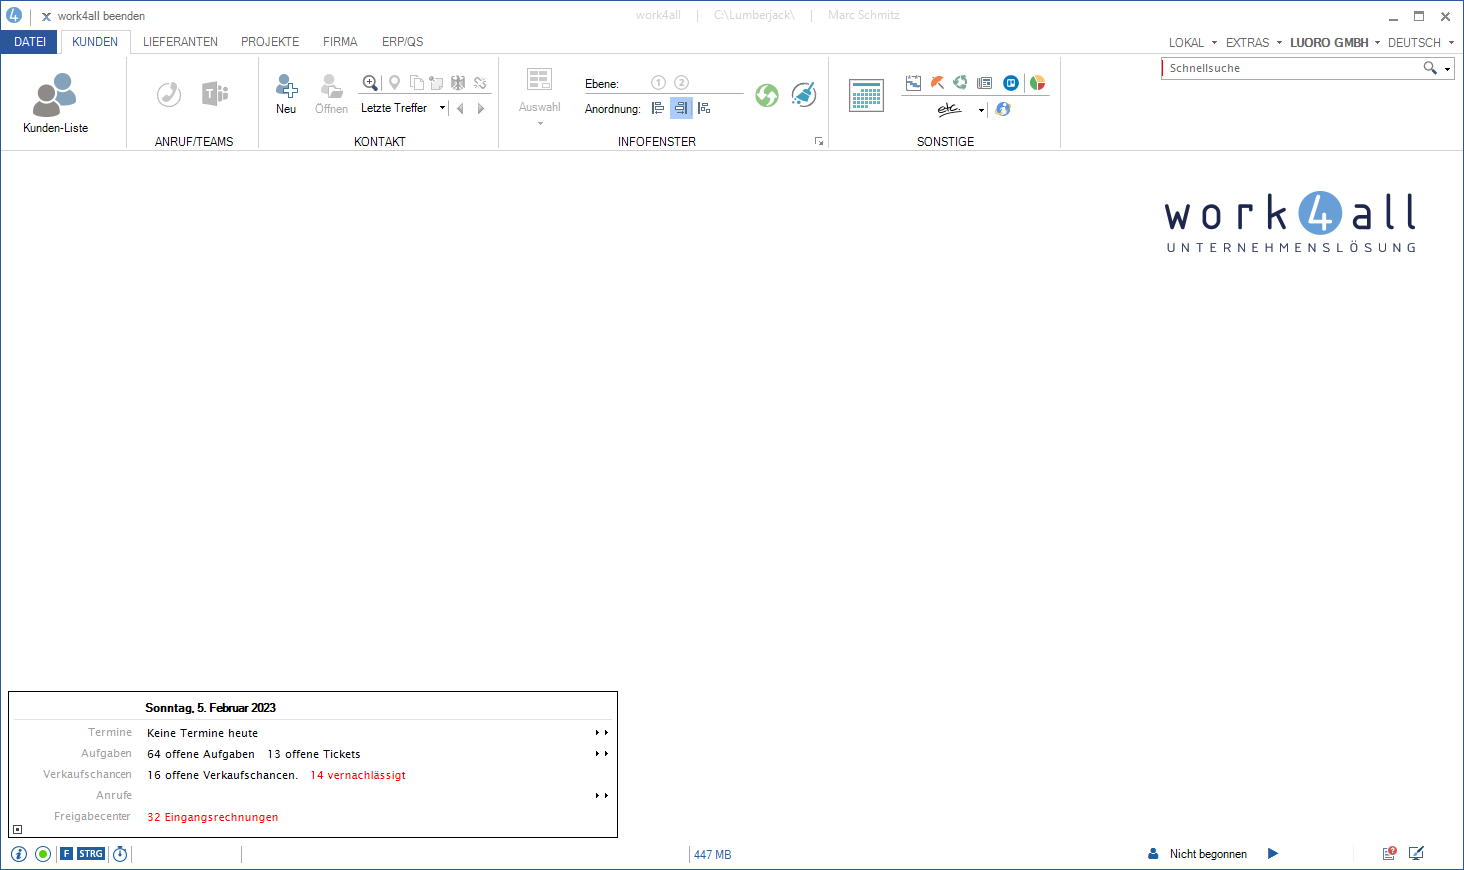Click into the Schnellsuche field
The width and height of the screenshot is (1464, 870).
pyautogui.click(x=1290, y=68)
